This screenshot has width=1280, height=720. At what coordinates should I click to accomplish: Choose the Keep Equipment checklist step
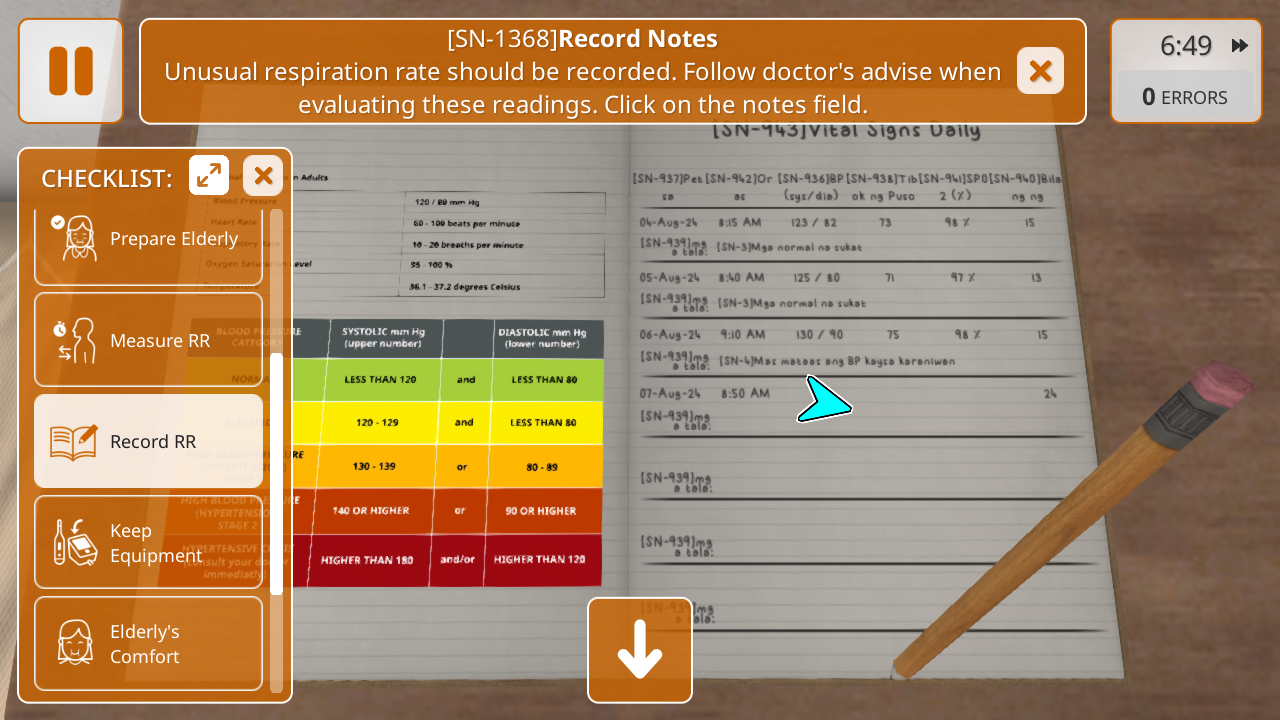point(148,542)
